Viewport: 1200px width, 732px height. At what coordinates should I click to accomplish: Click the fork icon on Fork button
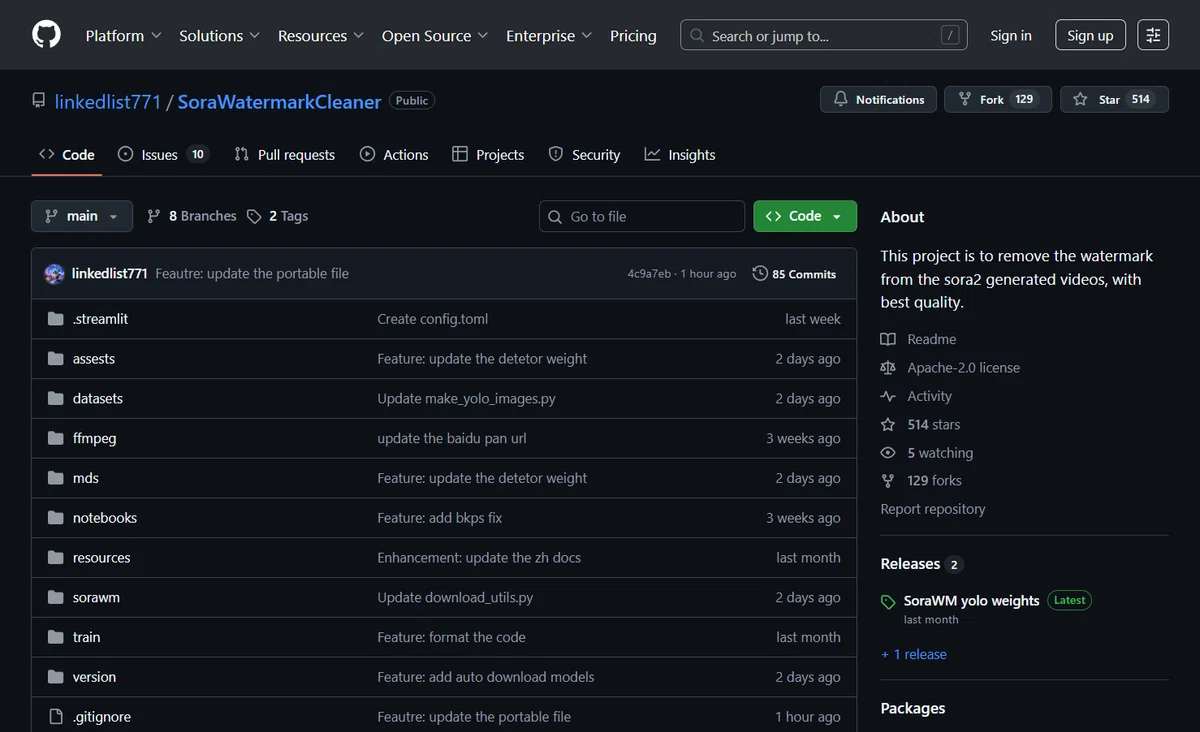click(x=965, y=99)
